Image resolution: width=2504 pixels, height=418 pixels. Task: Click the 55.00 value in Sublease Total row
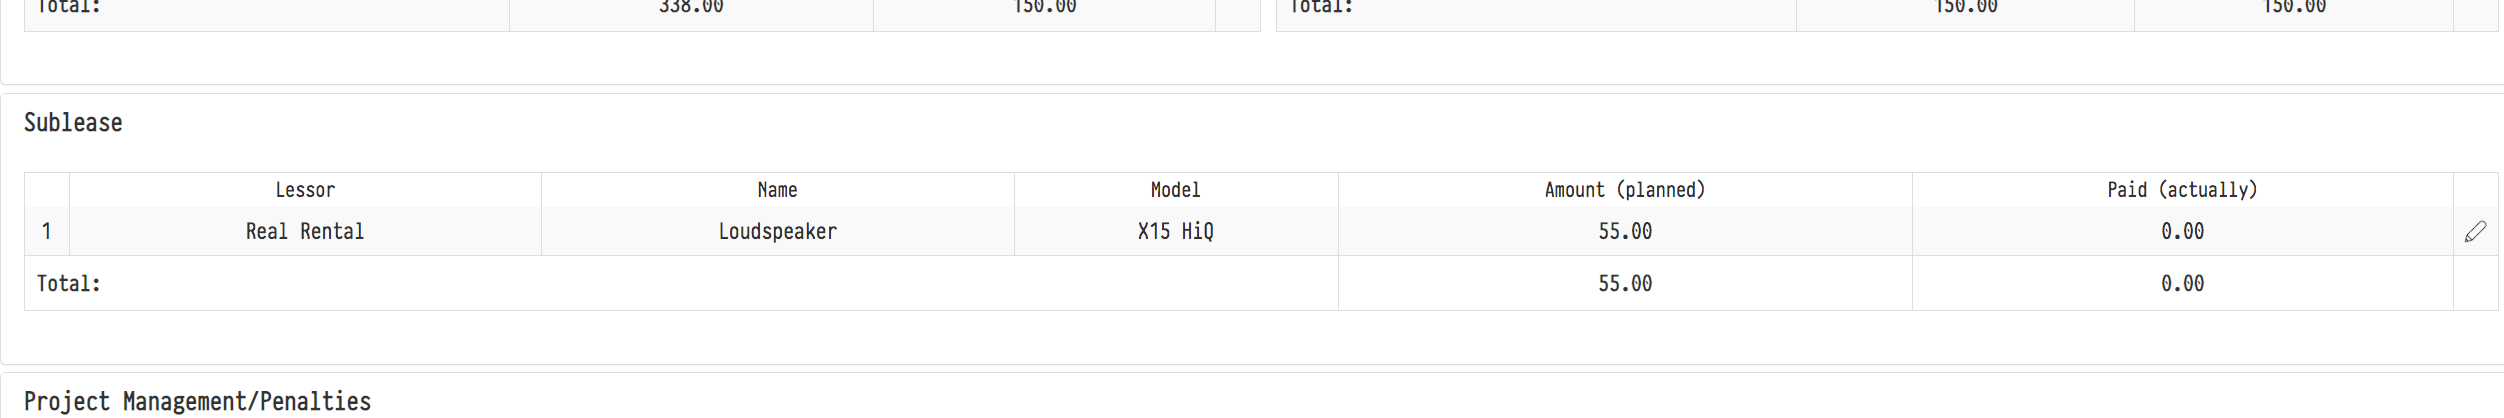click(1624, 284)
